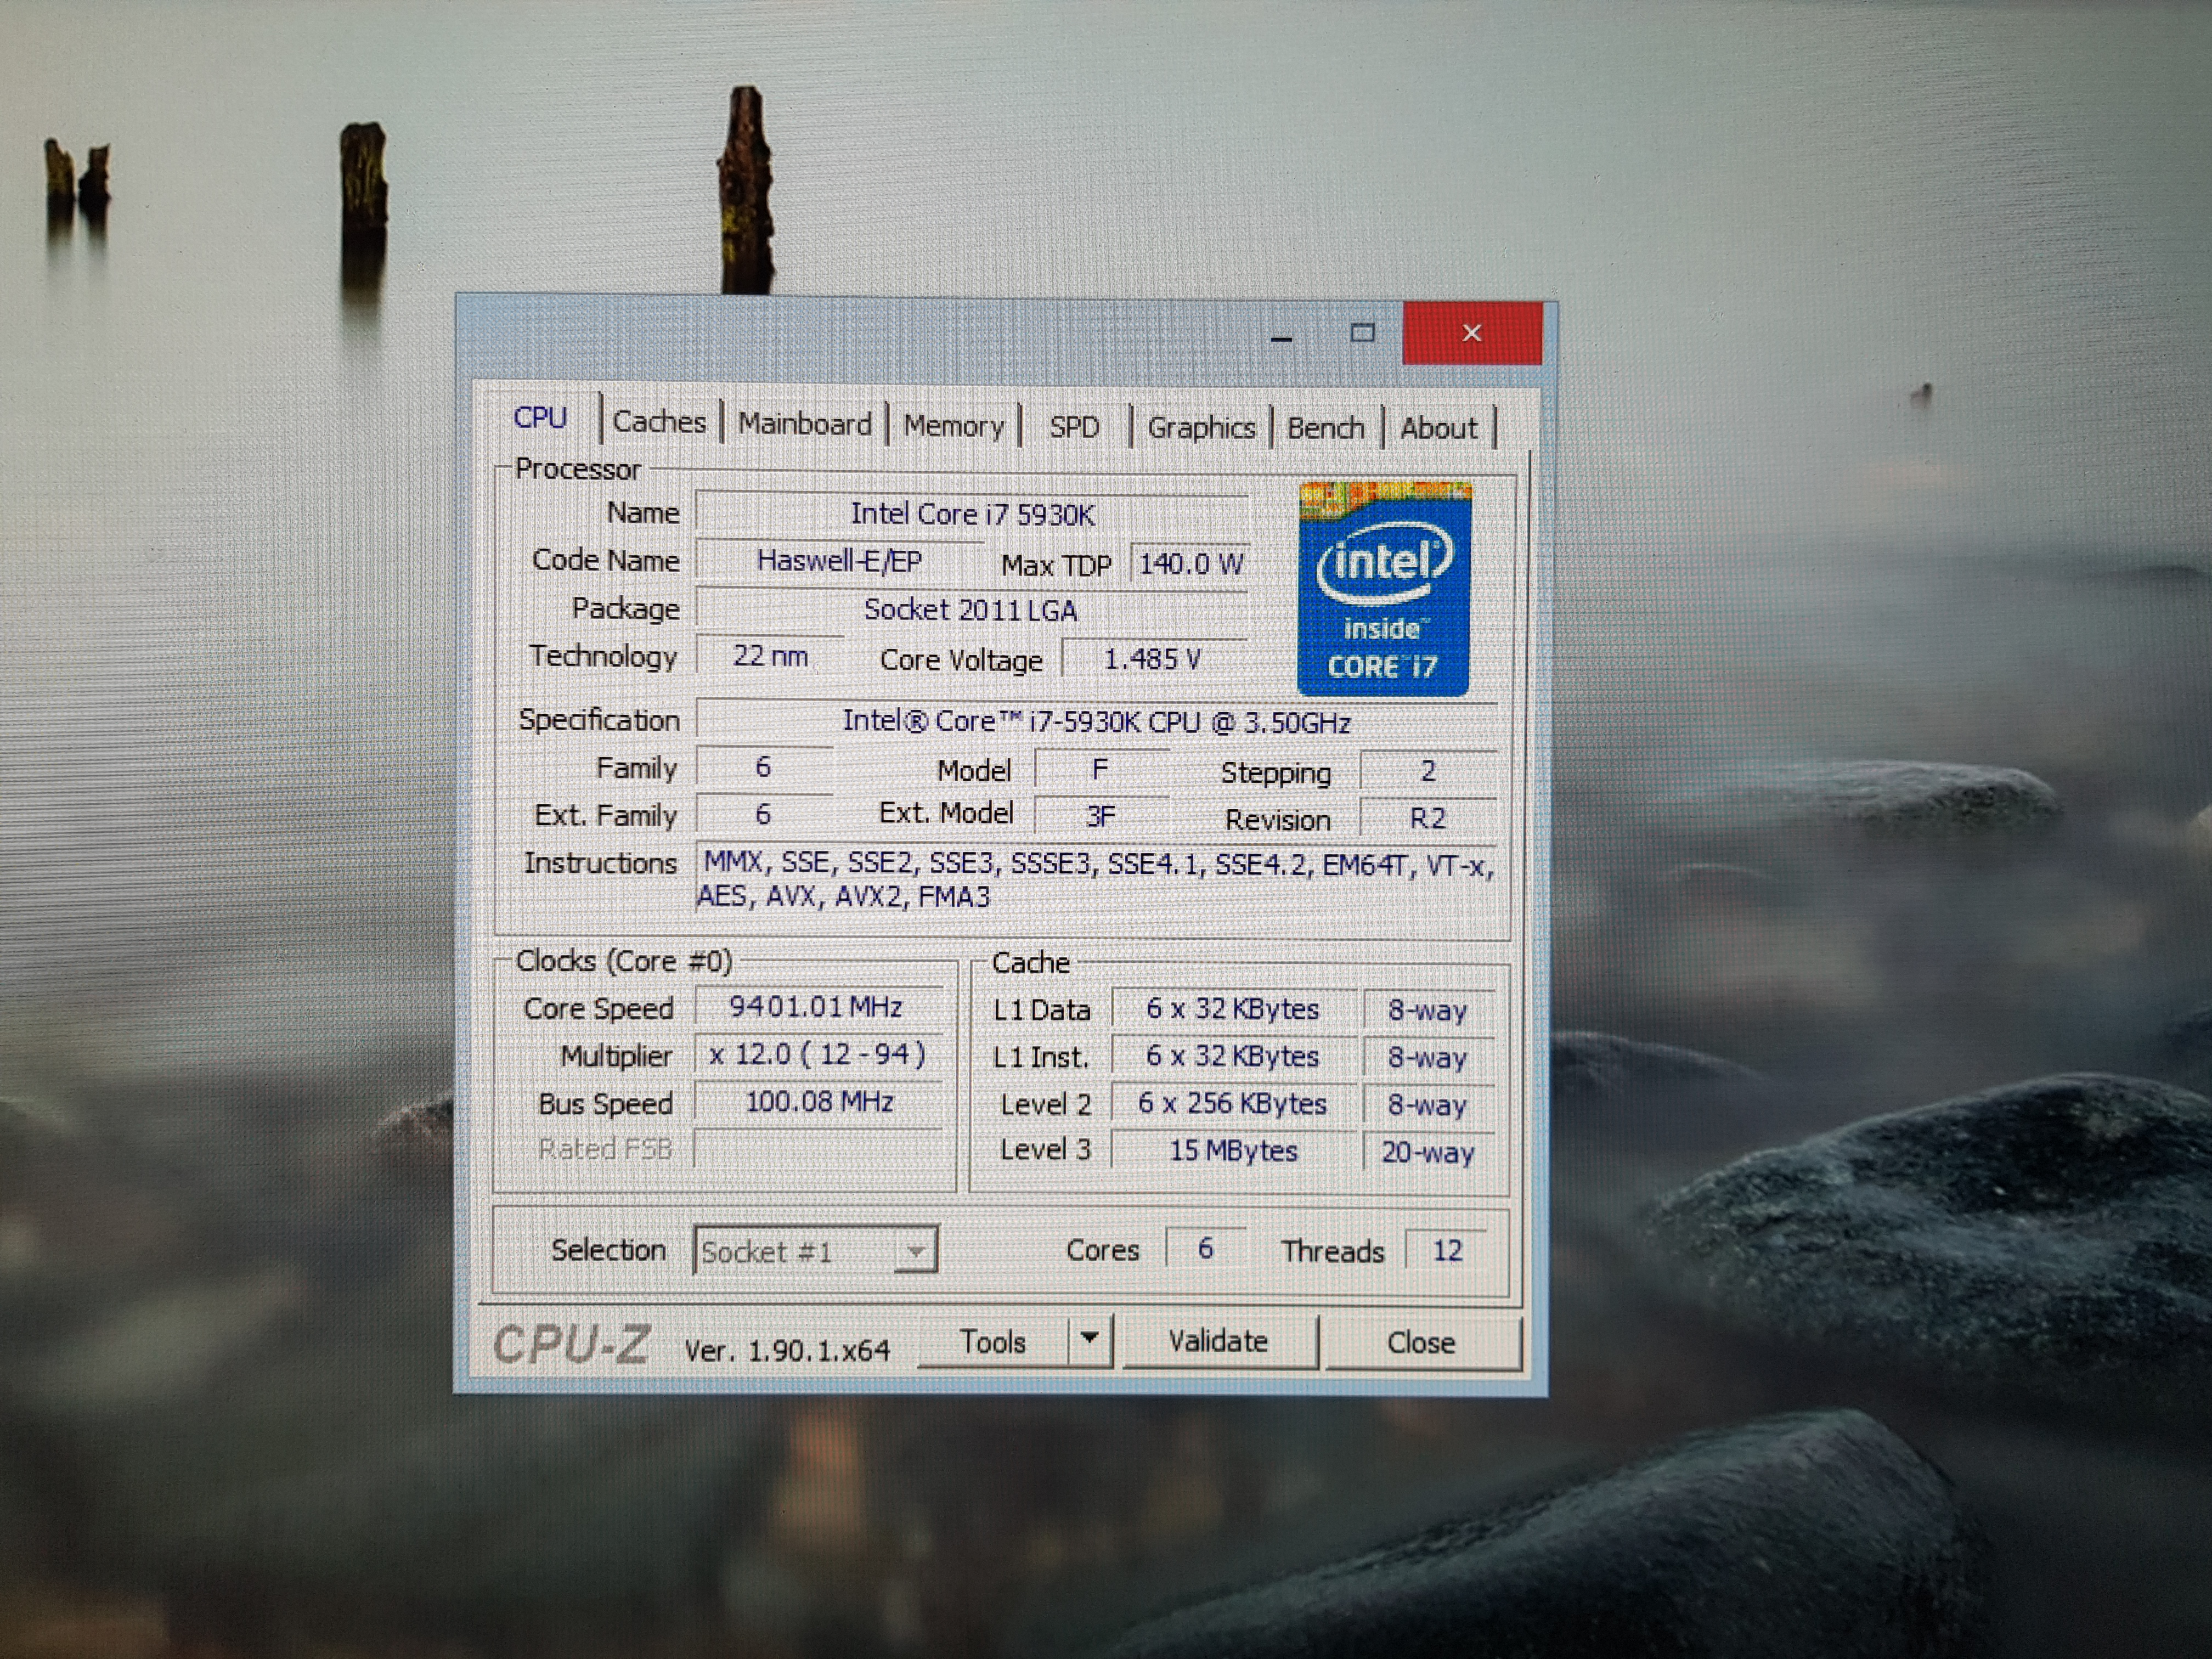
Task: Open the Mainboard tab
Action: pos(804,424)
